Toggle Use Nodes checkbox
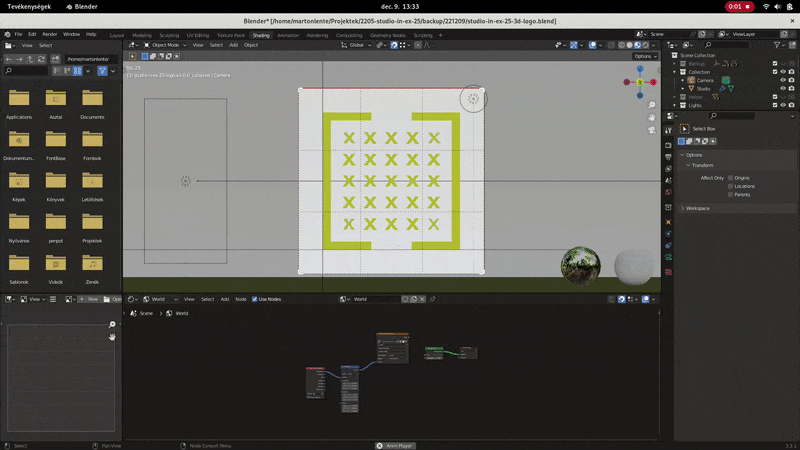The width and height of the screenshot is (800, 450). tap(255, 299)
